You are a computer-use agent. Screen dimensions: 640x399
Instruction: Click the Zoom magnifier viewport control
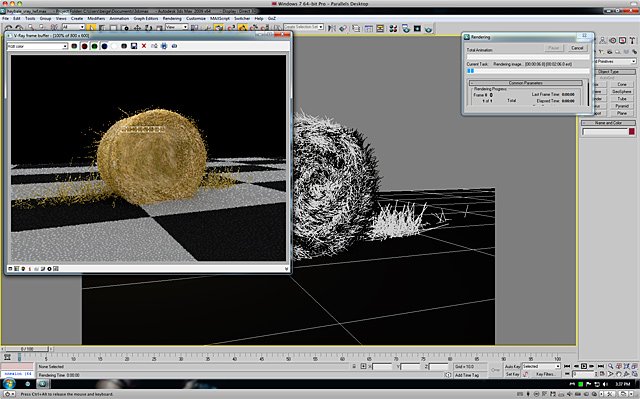611,366
